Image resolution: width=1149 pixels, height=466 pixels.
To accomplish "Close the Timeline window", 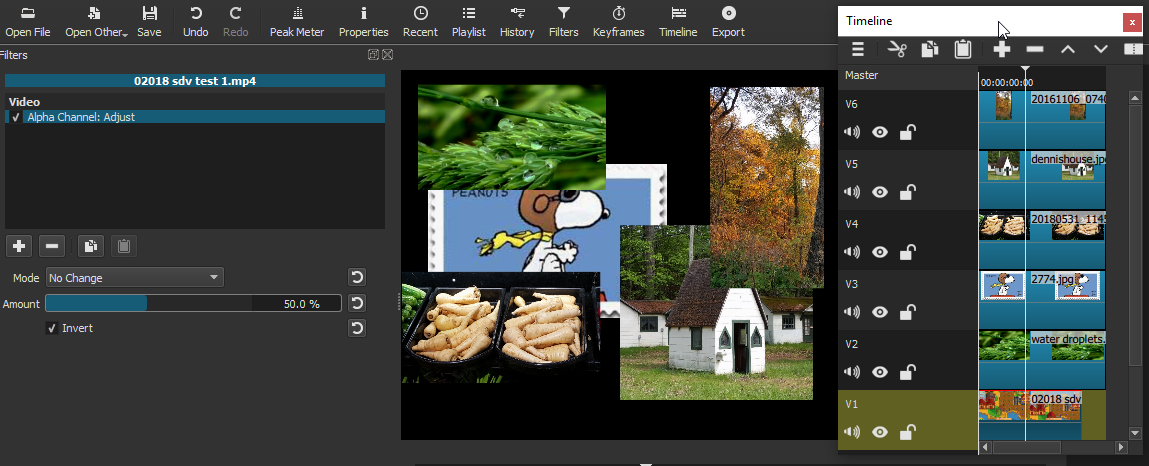I will click(1132, 22).
